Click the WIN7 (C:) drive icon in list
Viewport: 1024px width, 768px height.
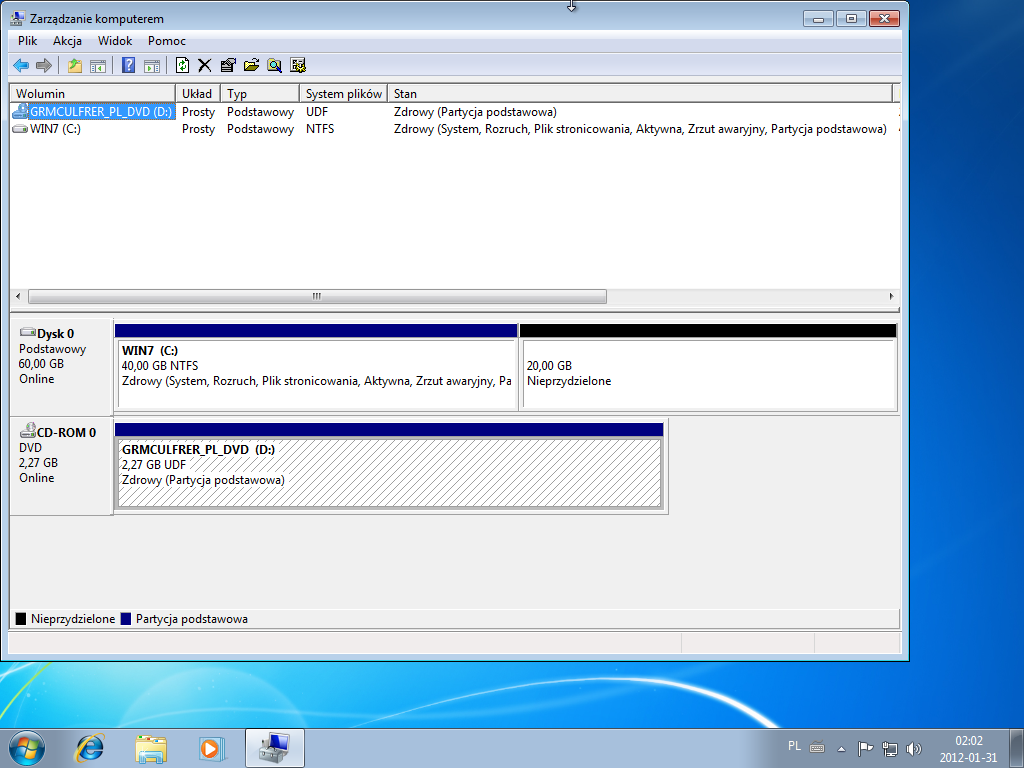(x=20, y=129)
